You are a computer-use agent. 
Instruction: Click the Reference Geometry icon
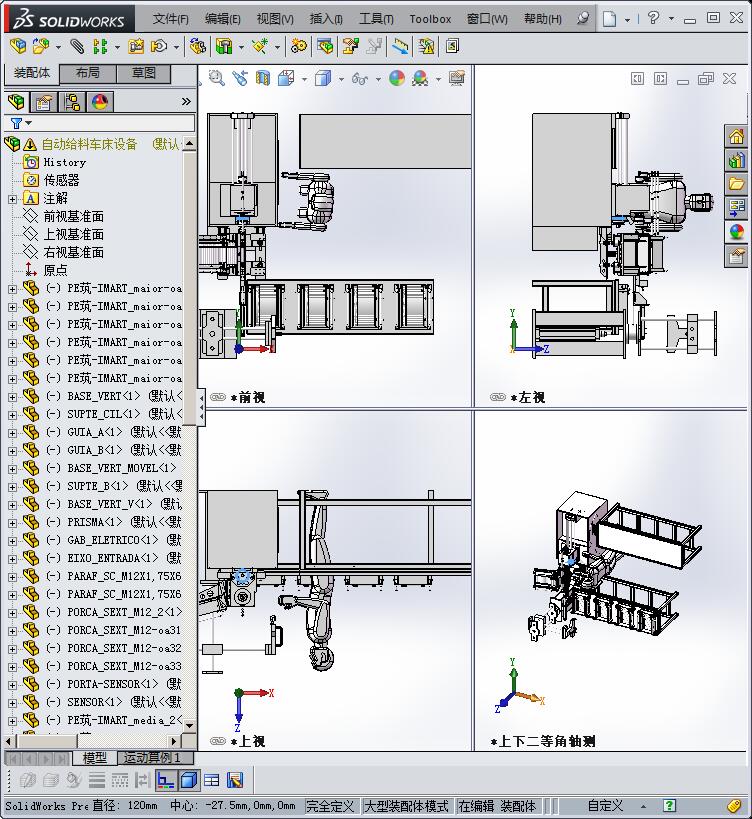point(260,46)
